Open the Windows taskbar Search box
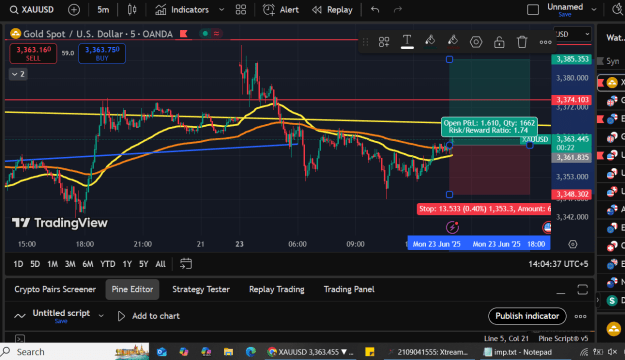This screenshot has width=625, height=360. (x=74, y=352)
